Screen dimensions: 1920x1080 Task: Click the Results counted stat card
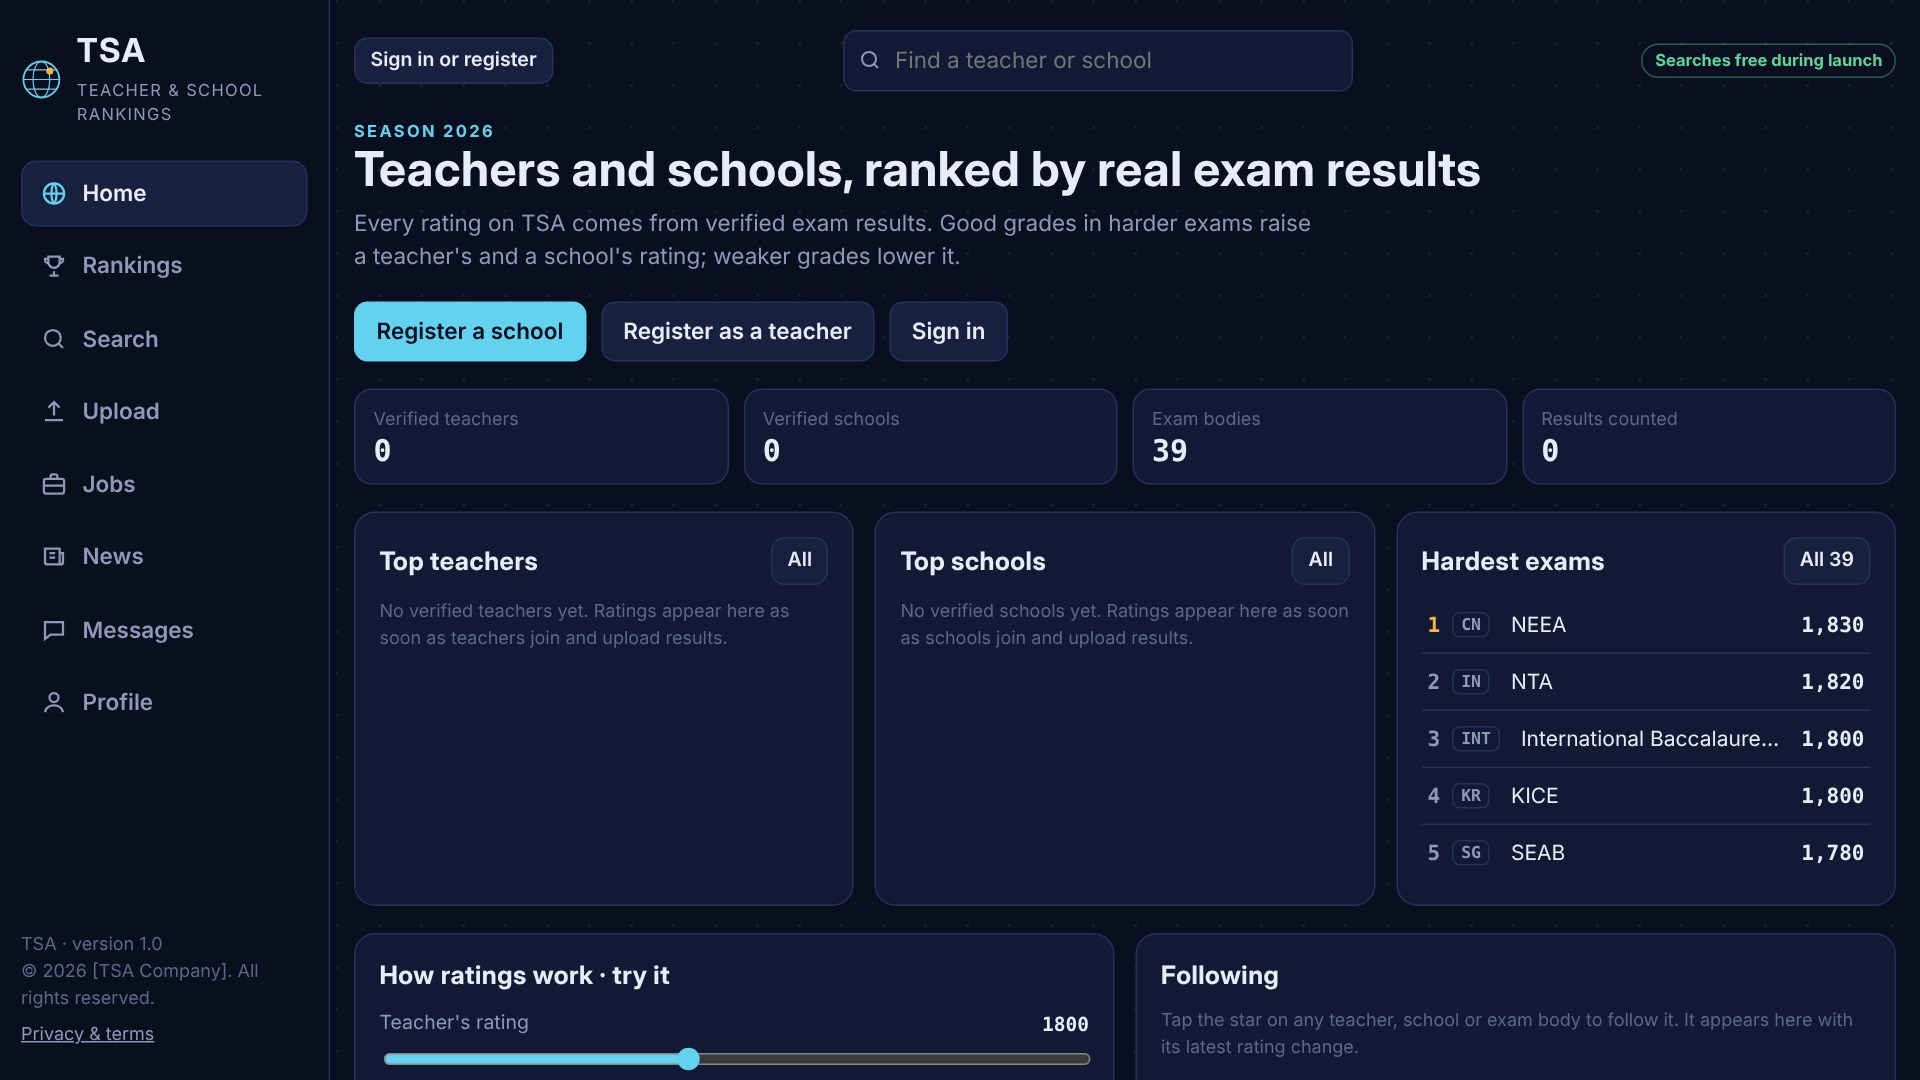[1708, 437]
